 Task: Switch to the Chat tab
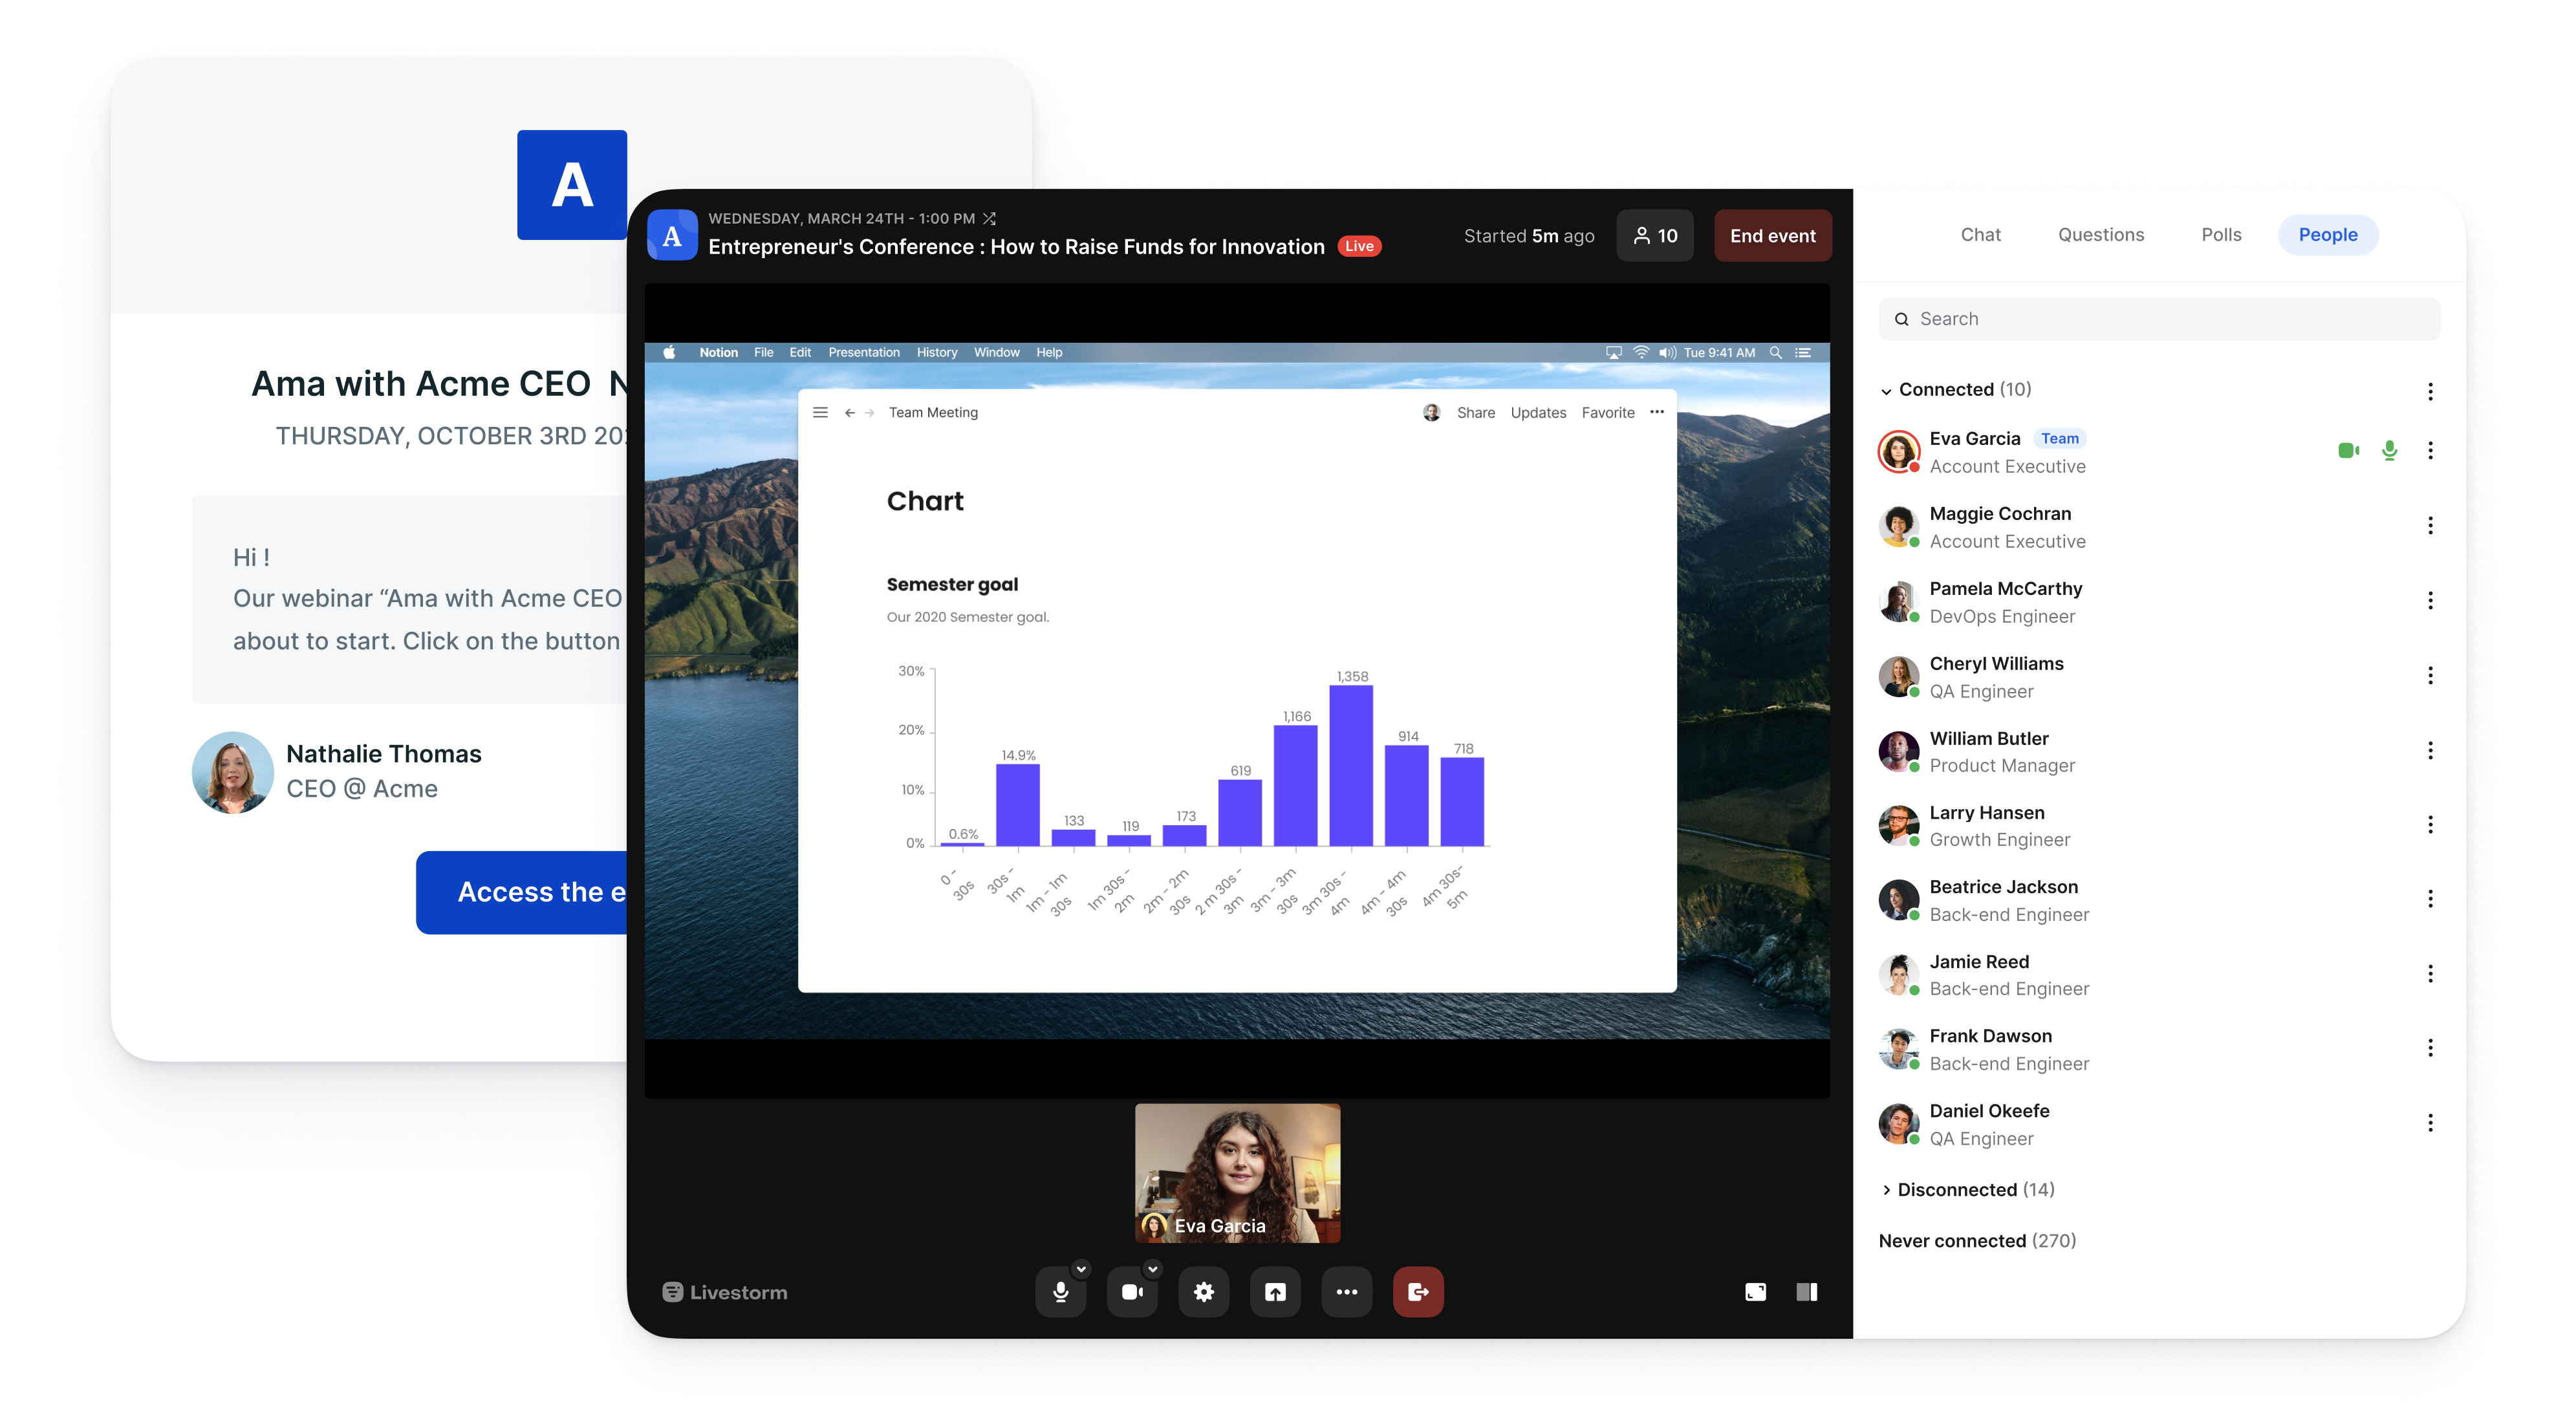1980,235
